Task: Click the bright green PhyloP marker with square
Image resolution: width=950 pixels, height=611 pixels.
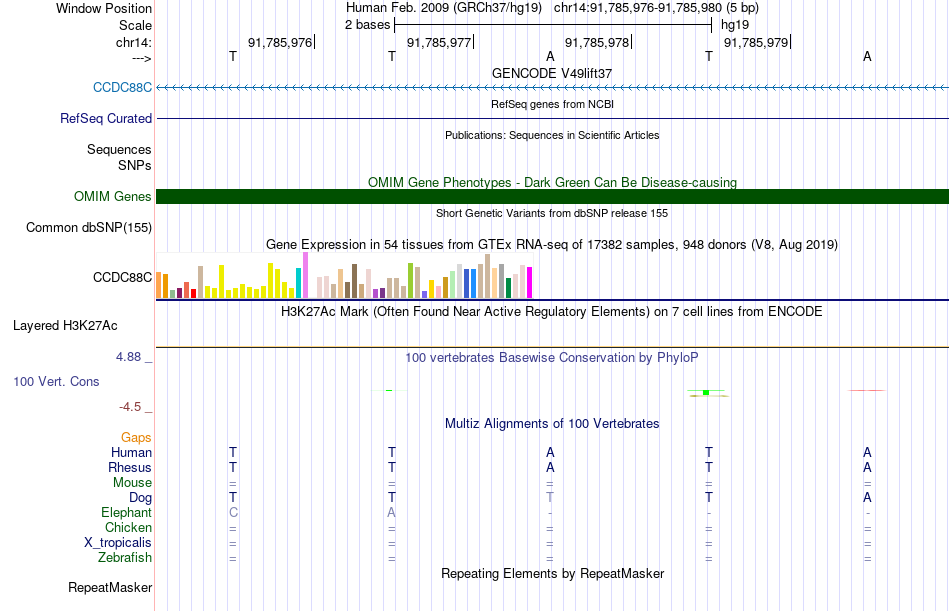Action: 707,393
